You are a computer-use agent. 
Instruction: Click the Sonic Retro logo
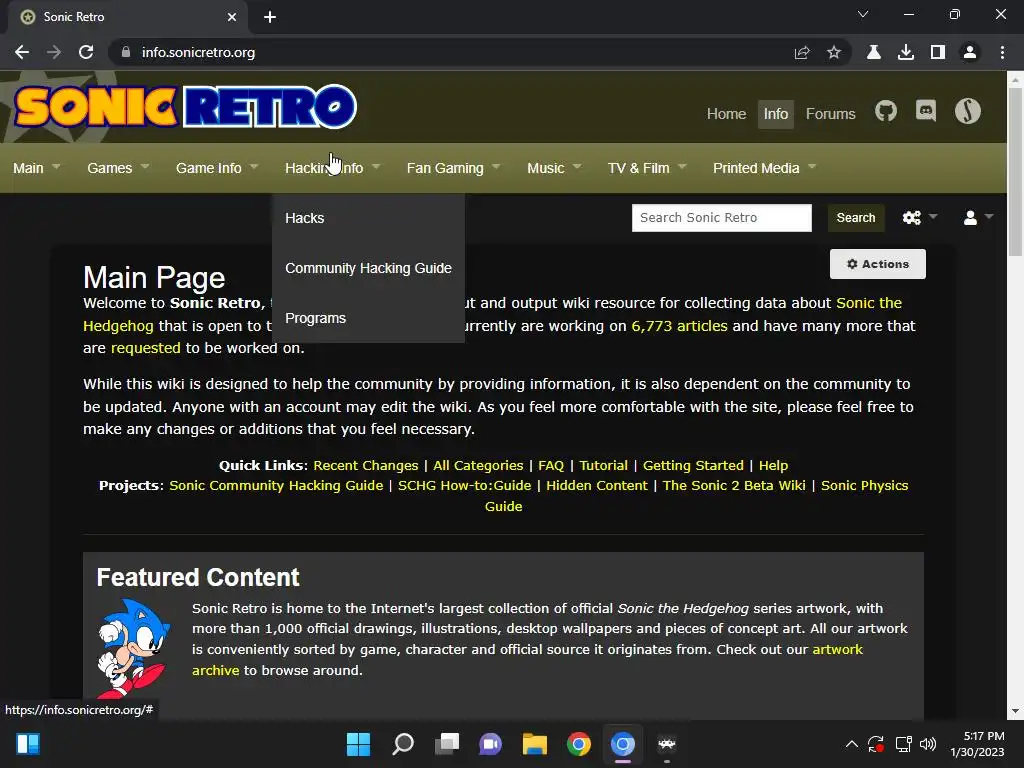pyautogui.click(x=185, y=106)
